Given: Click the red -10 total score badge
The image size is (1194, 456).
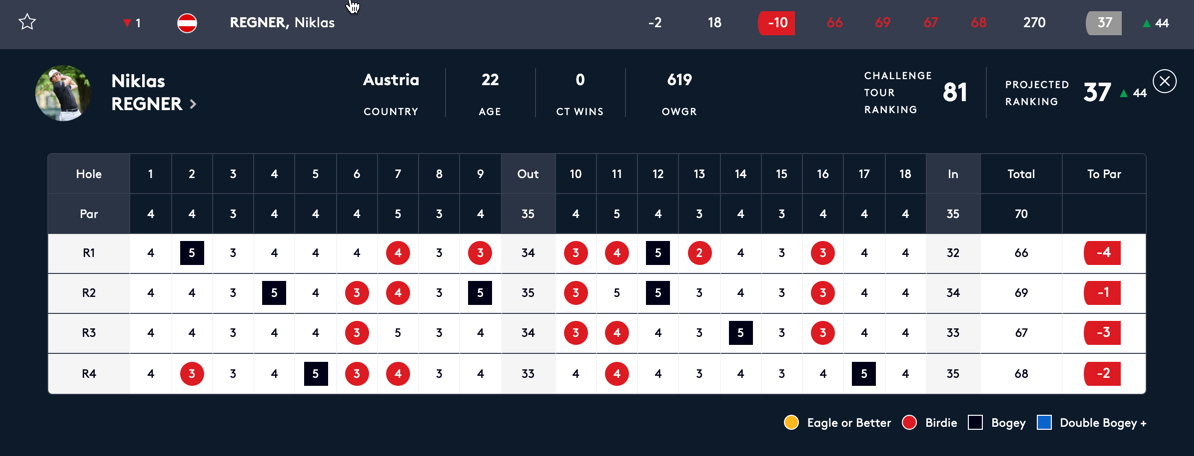Looking at the screenshot, I should [776, 23].
